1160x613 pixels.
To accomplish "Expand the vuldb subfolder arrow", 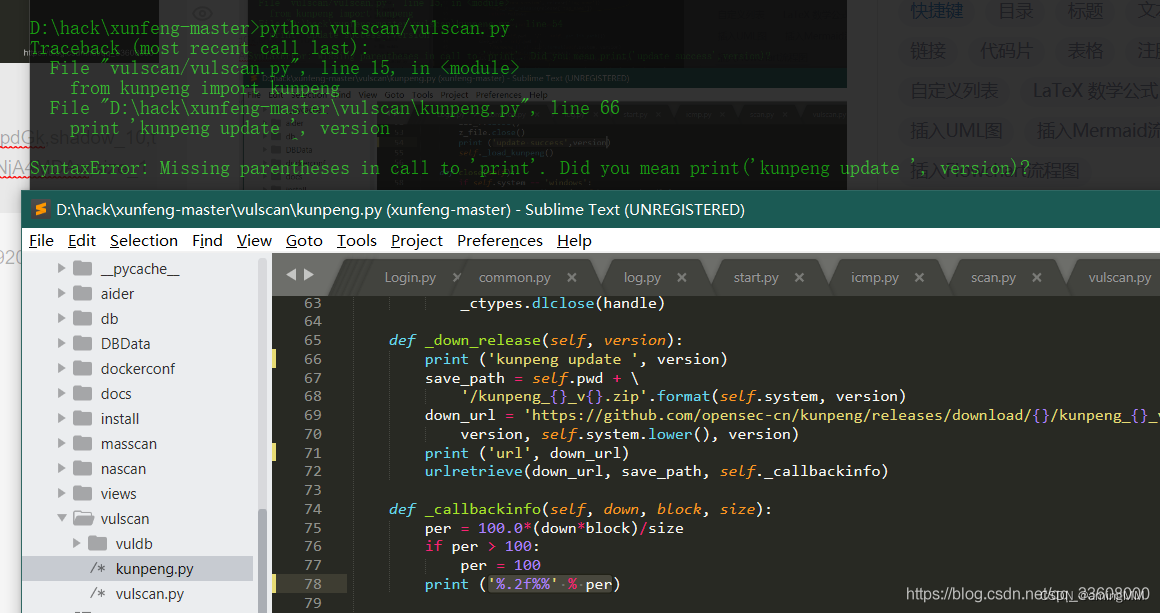I will click(76, 543).
